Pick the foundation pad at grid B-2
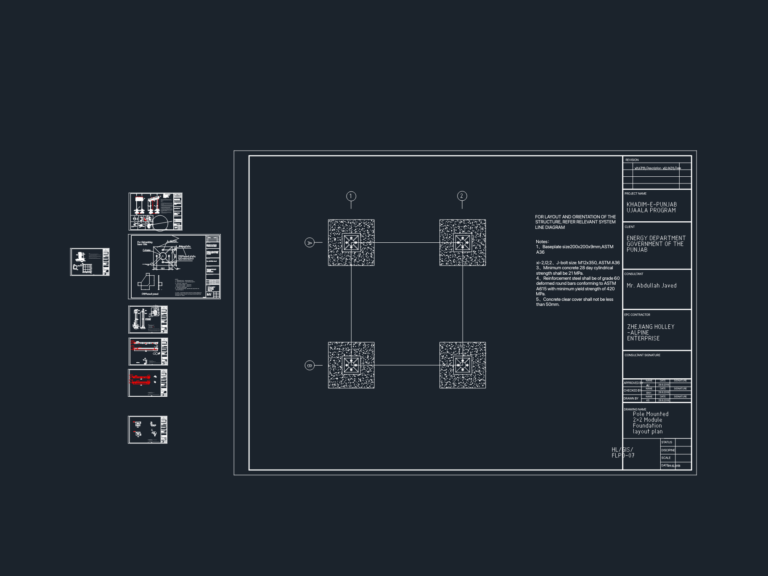 (462, 365)
